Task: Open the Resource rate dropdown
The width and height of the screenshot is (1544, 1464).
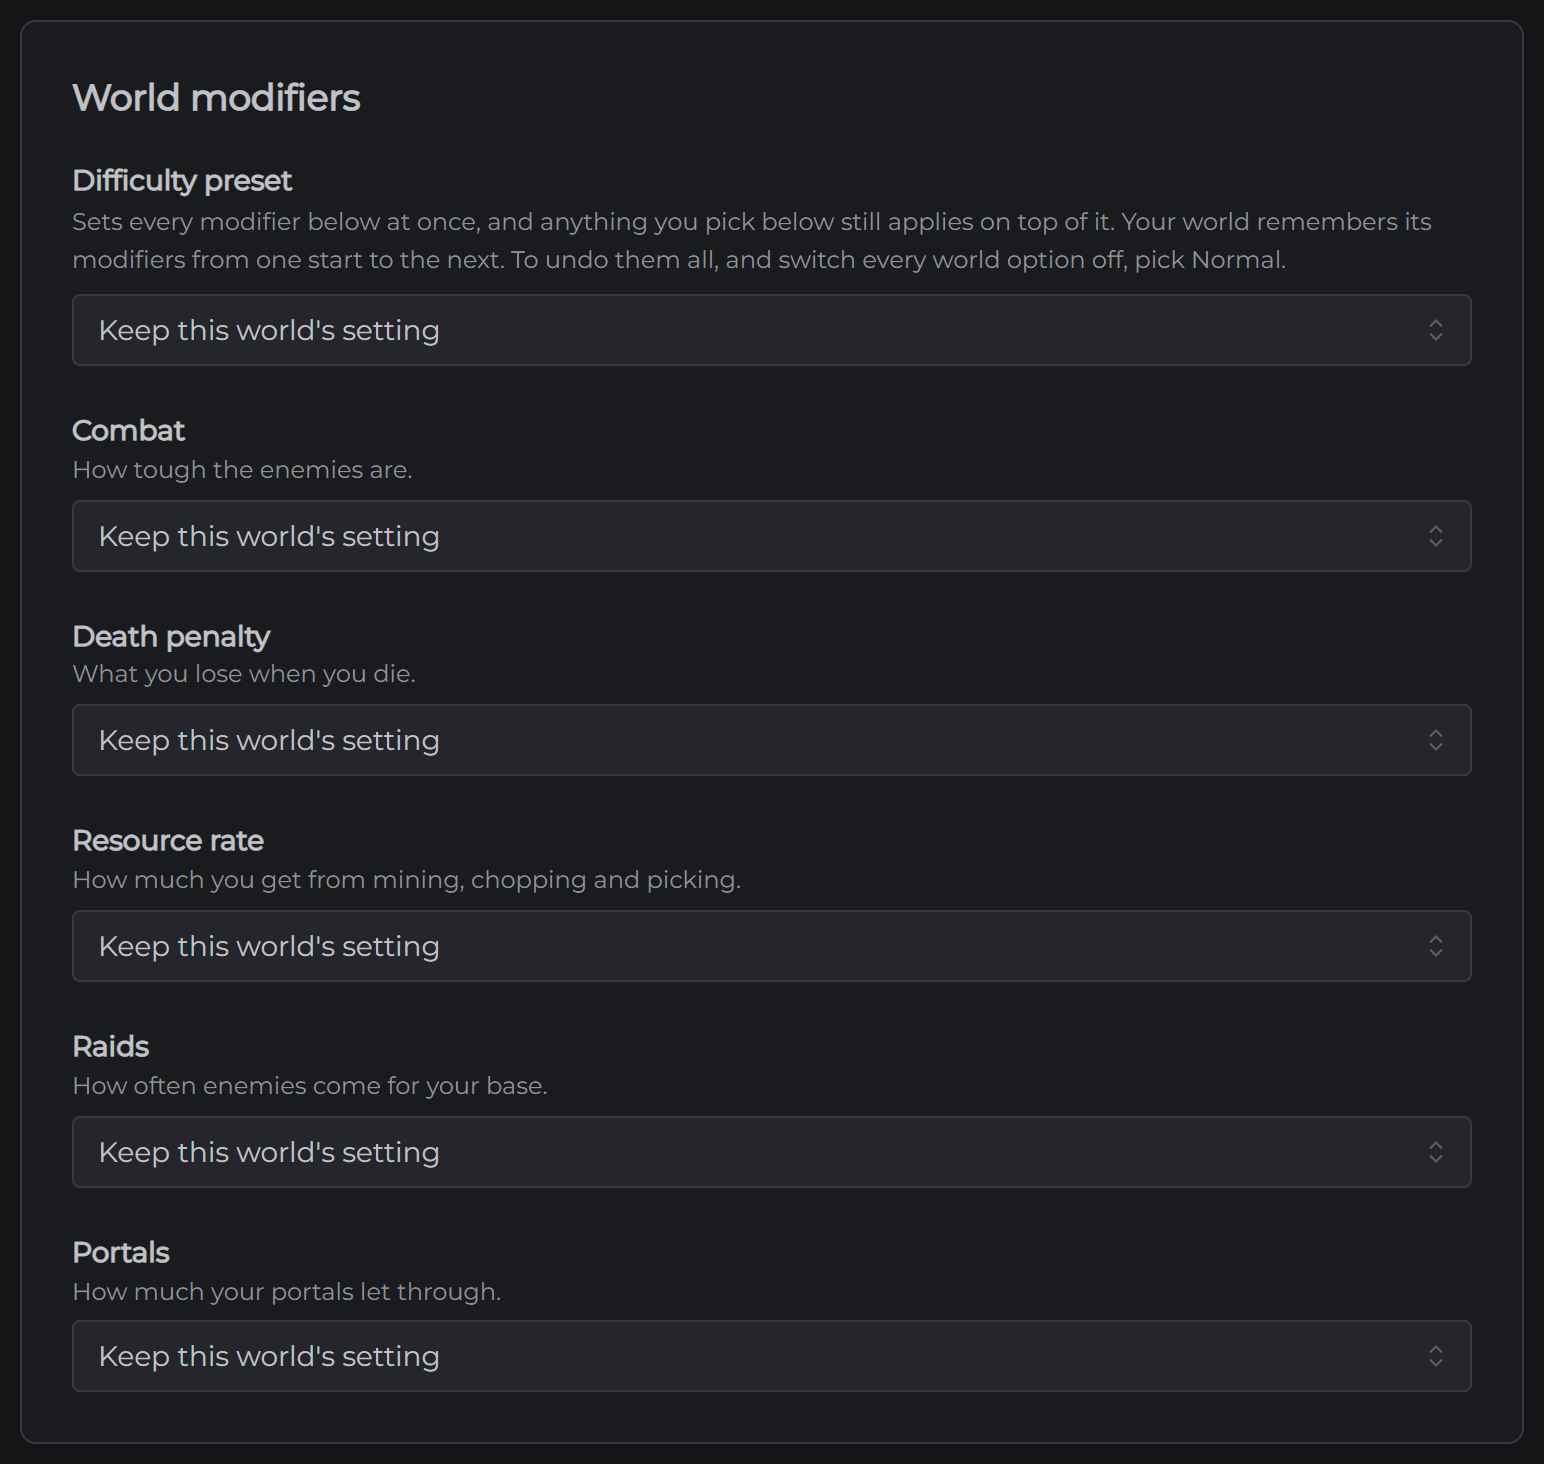Action: coord(771,946)
